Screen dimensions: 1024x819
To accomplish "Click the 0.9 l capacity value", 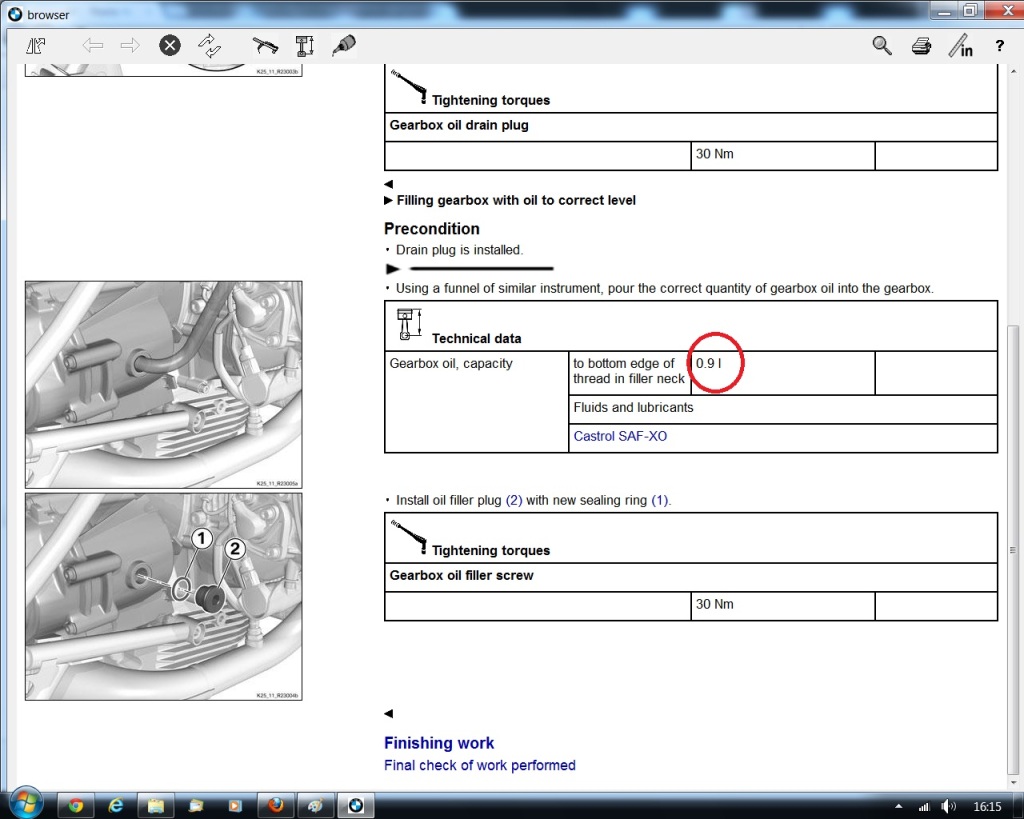I will tap(709, 363).
